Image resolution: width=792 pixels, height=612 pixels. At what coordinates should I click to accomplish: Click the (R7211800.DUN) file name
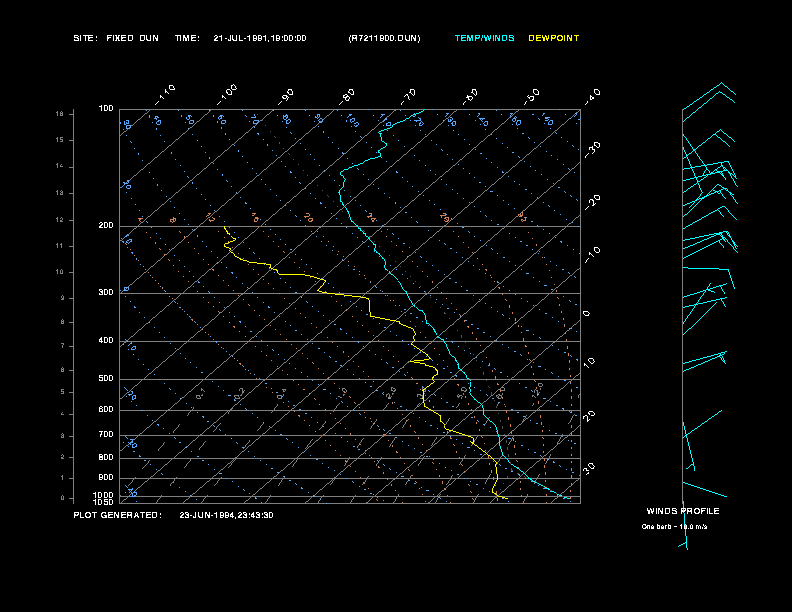point(384,38)
